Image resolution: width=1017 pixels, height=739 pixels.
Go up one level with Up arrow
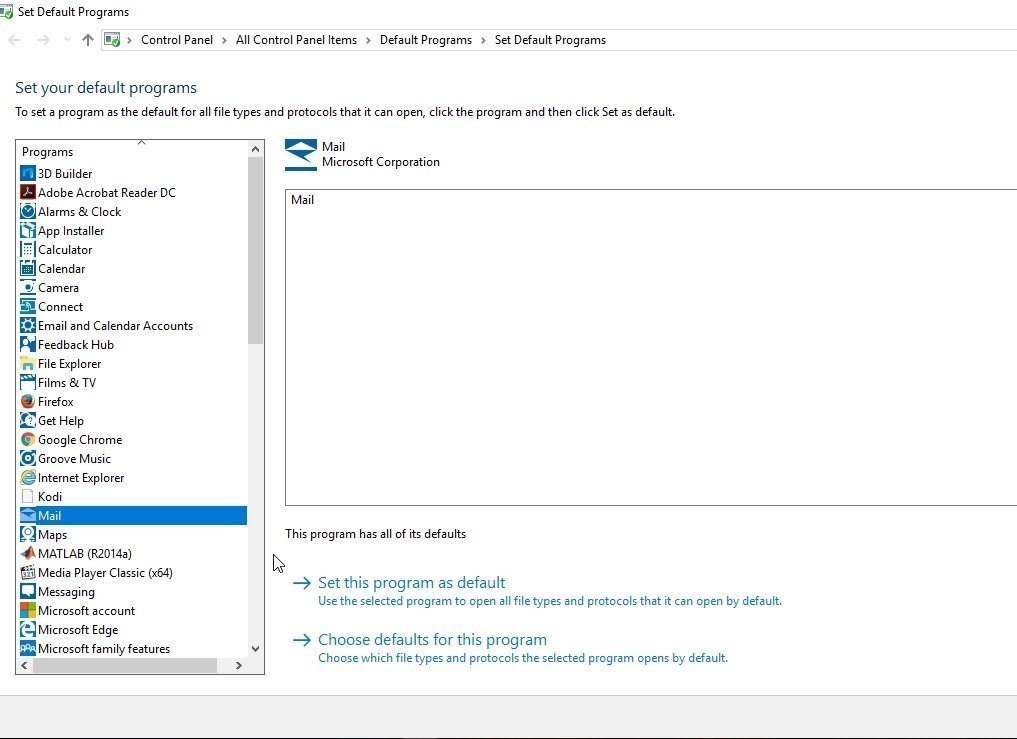coord(88,40)
